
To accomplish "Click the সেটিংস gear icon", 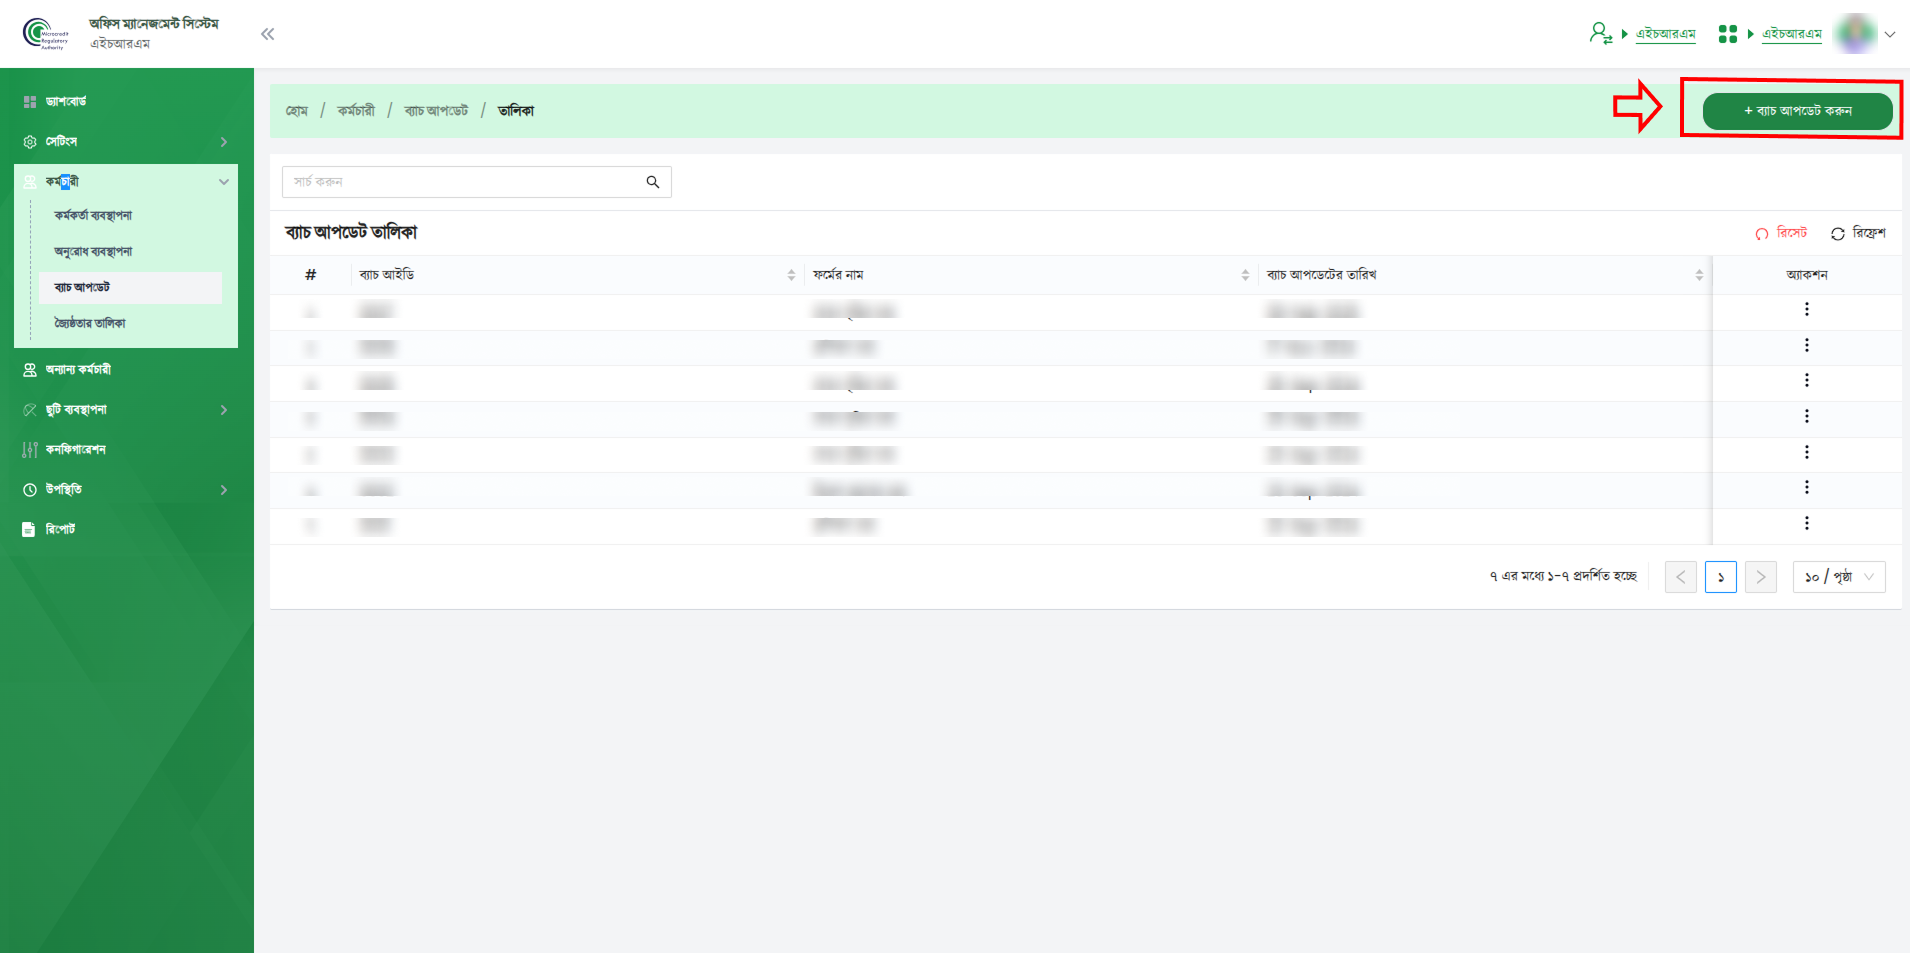I will coord(30,142).
